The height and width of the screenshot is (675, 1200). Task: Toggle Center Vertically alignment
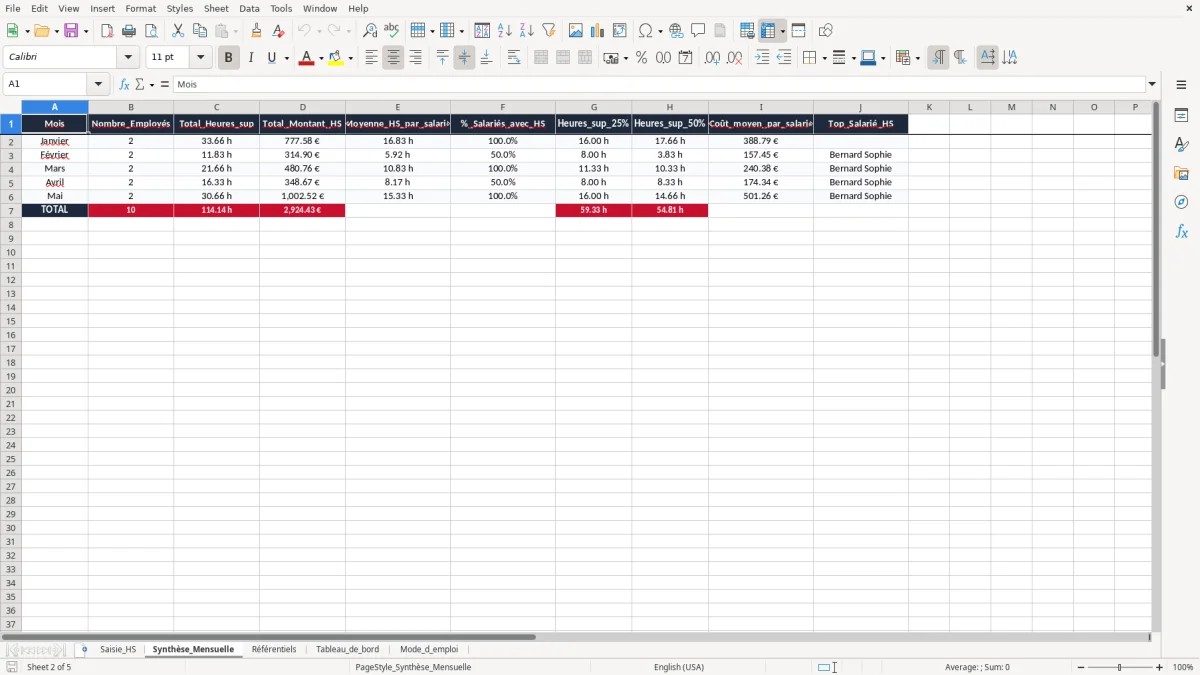click(464, 58)
